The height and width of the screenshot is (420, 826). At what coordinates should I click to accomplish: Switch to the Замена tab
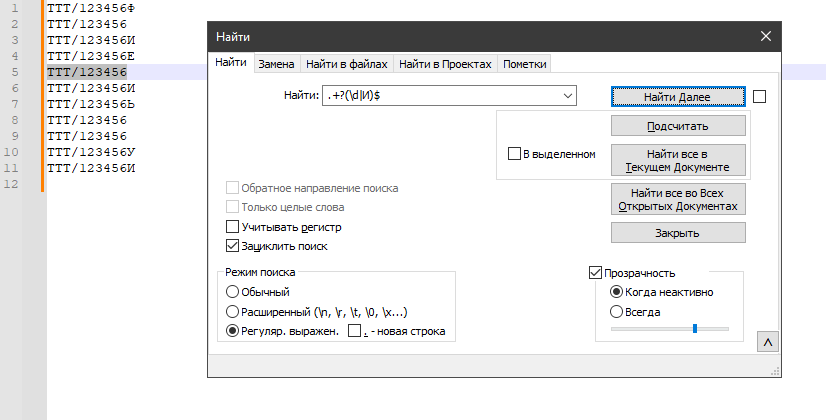pyautogui.click(x=276, y=64)
